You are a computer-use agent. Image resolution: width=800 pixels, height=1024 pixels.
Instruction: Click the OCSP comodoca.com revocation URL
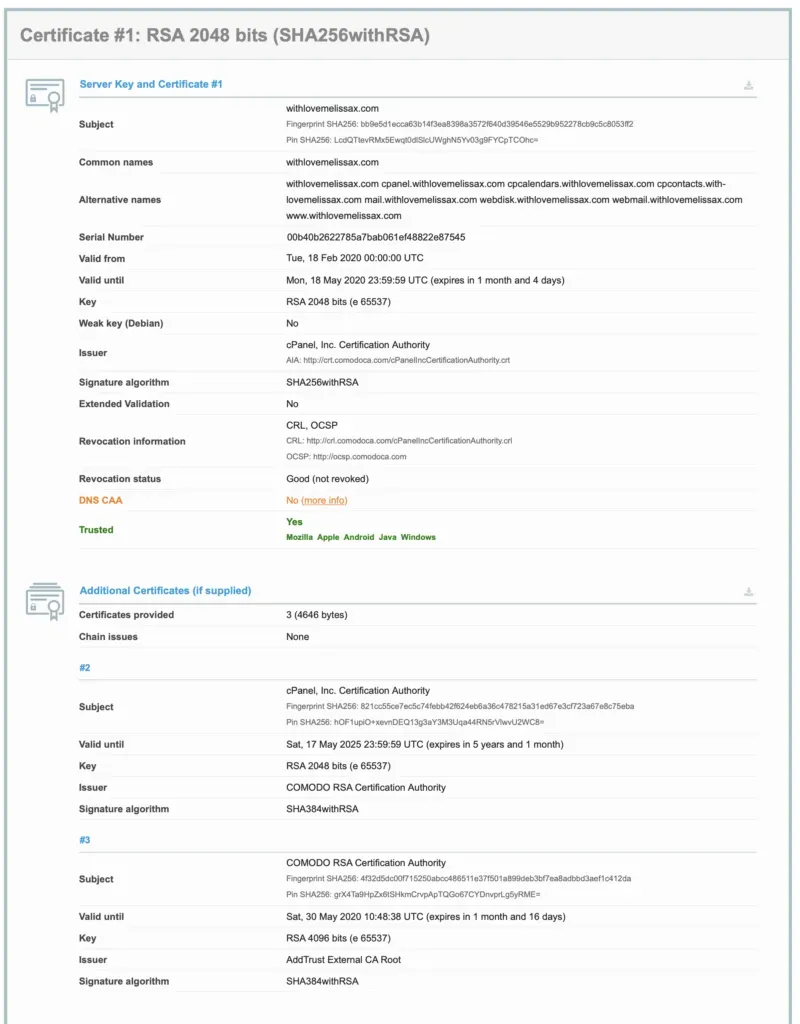point(364,455)
